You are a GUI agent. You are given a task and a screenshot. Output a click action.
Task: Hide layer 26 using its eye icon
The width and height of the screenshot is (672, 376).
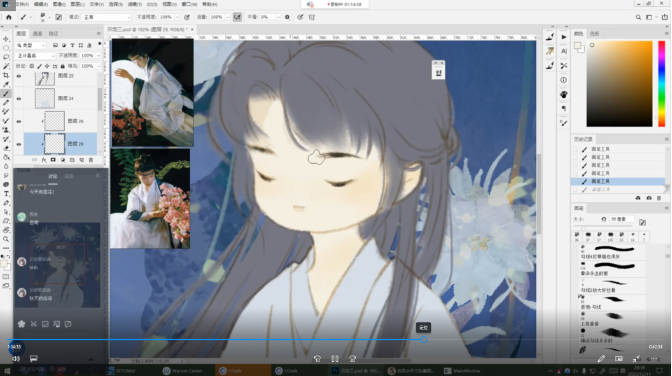click(19, 121)
